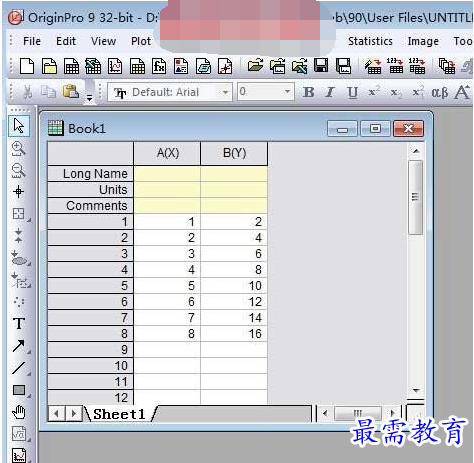Click the New Excel workbook icon

tap(93, 66)
